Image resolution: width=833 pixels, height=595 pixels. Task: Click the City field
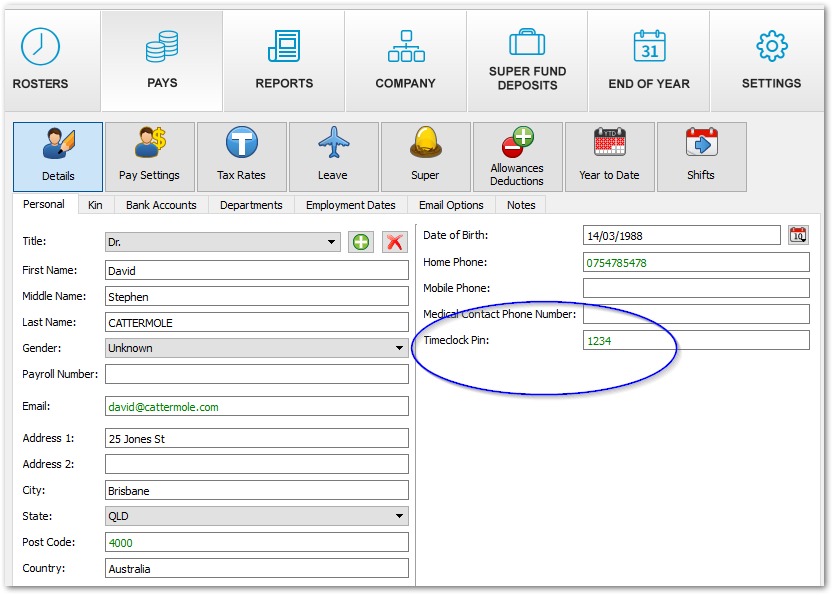257,490
